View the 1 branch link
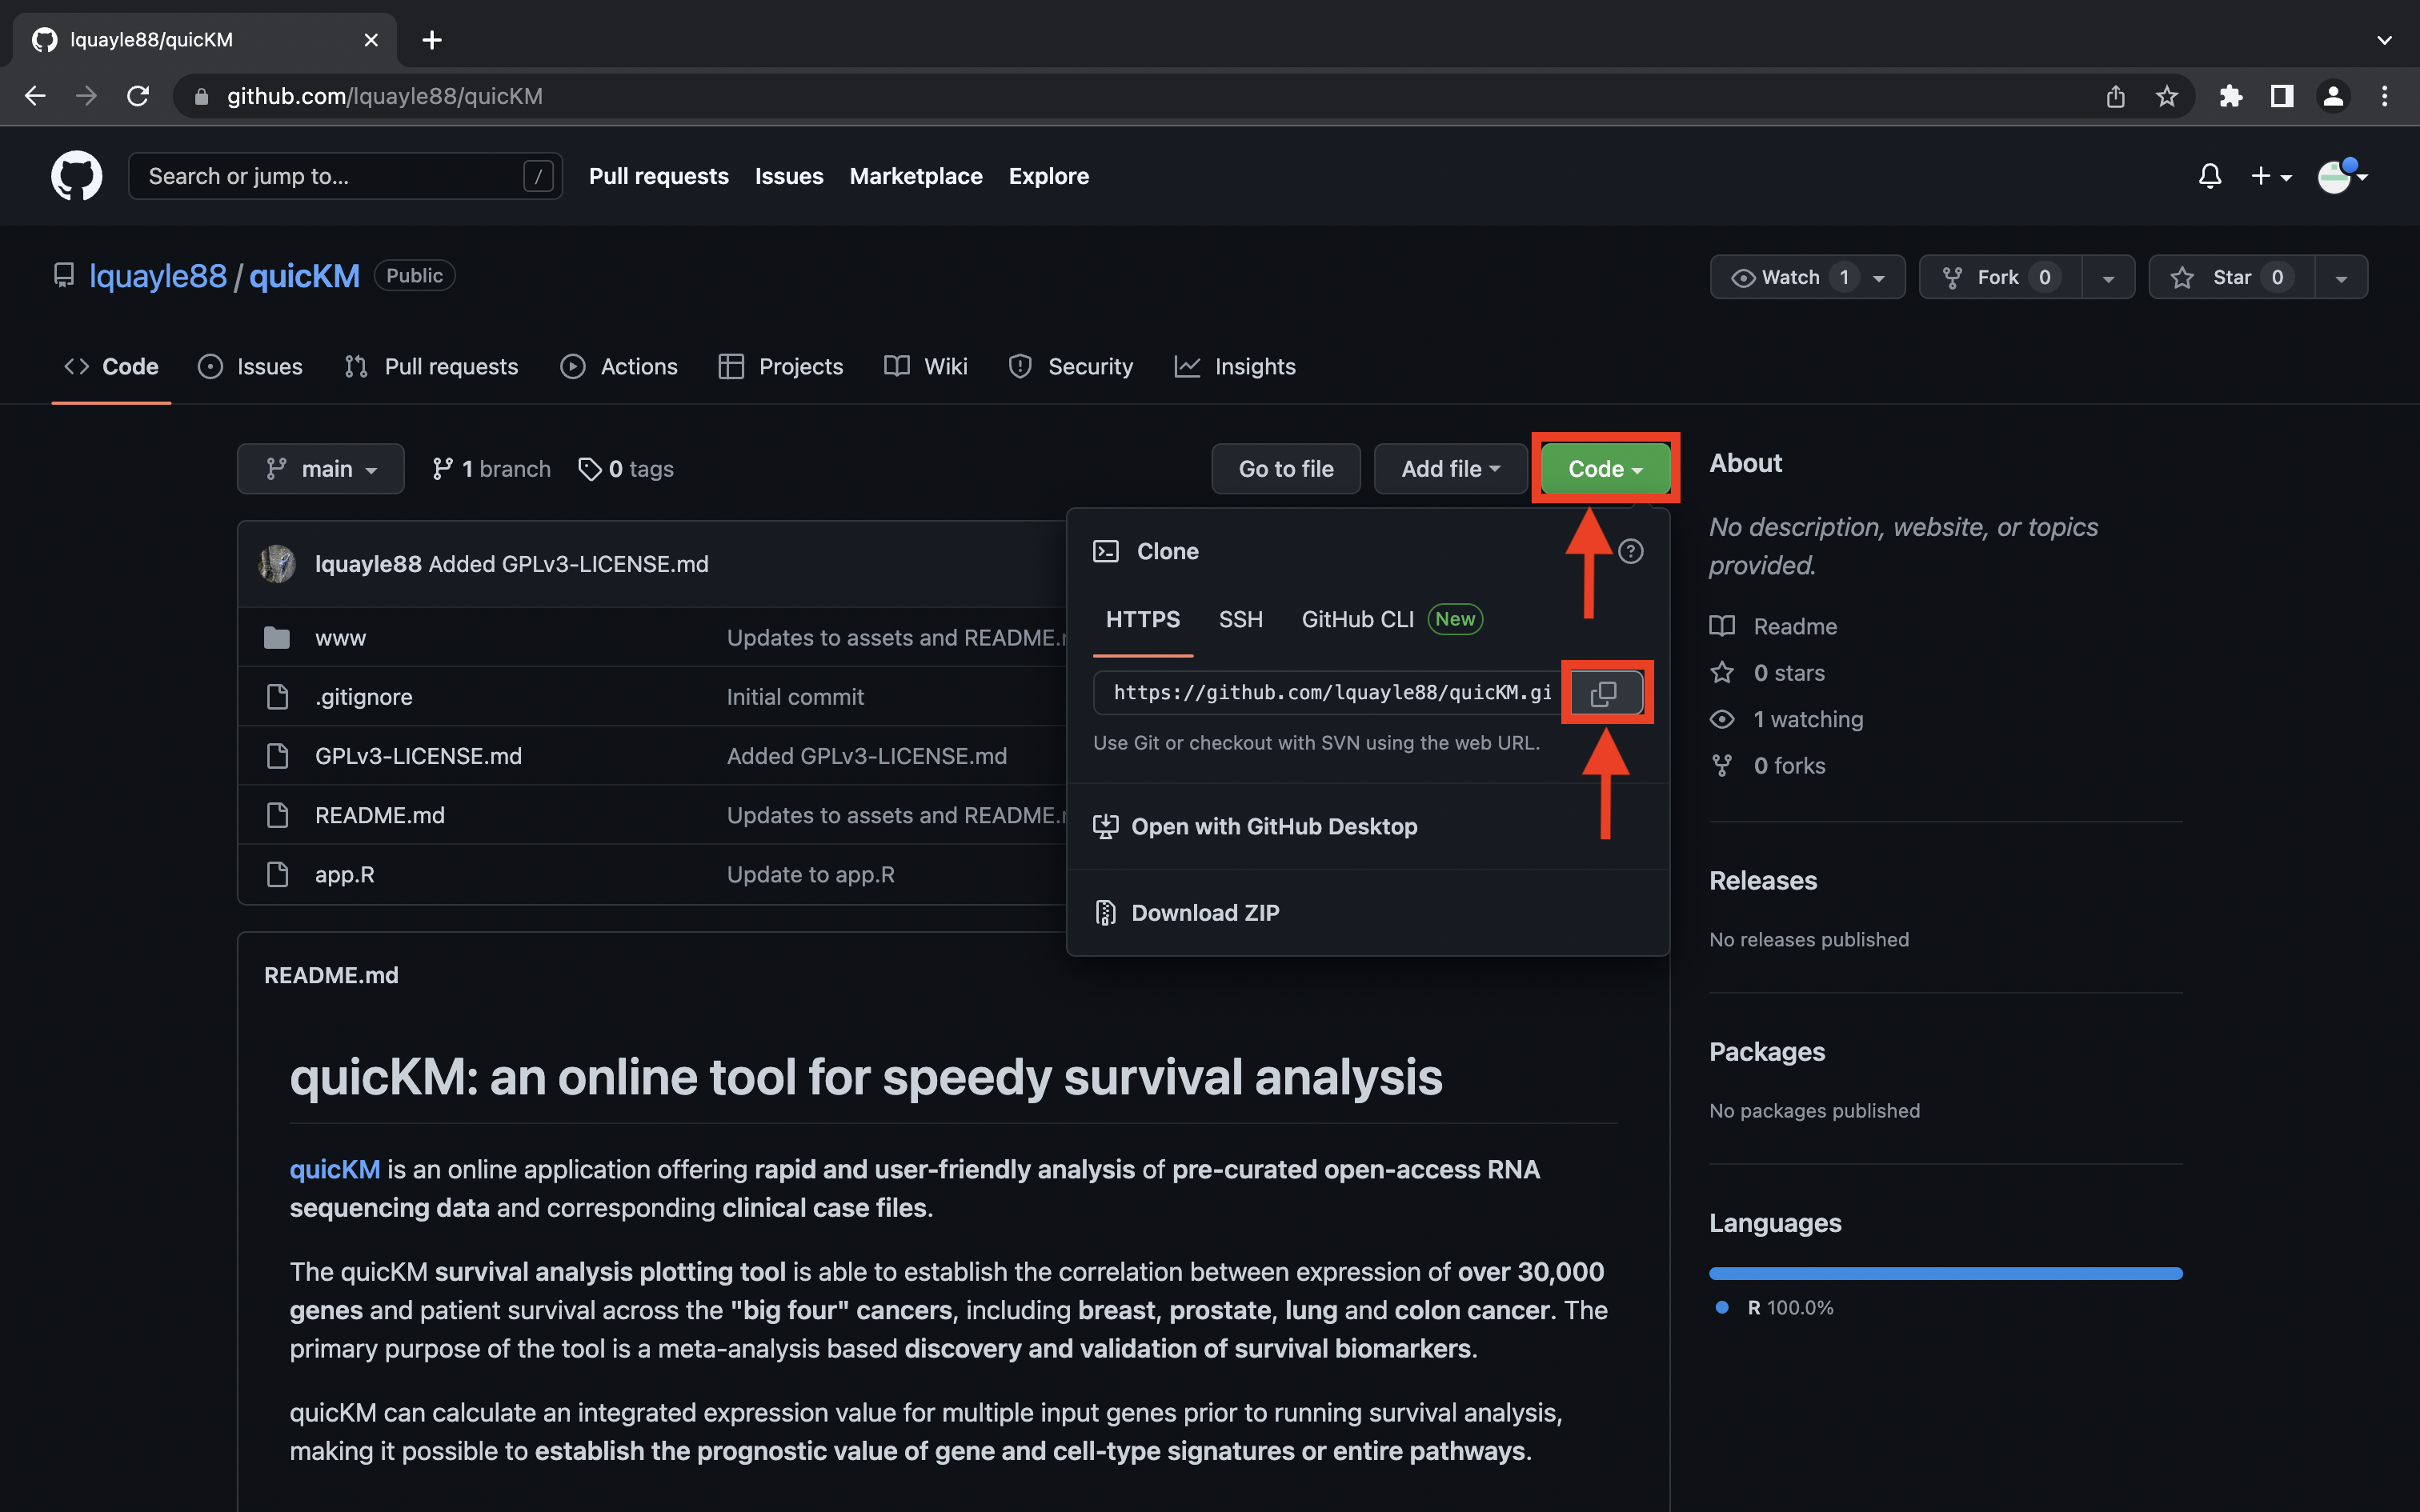The width and height of the screenshot is (2420, 1512). [x=491, y=469]
